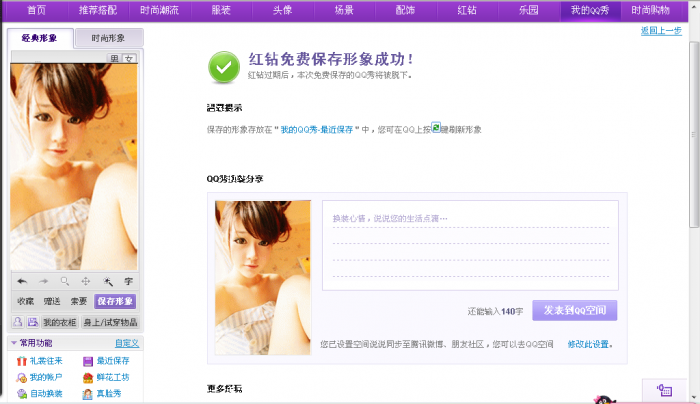The image size is (700, 404).
Task: Click the red gift icon for 礼裳往来
Action: 21,361
